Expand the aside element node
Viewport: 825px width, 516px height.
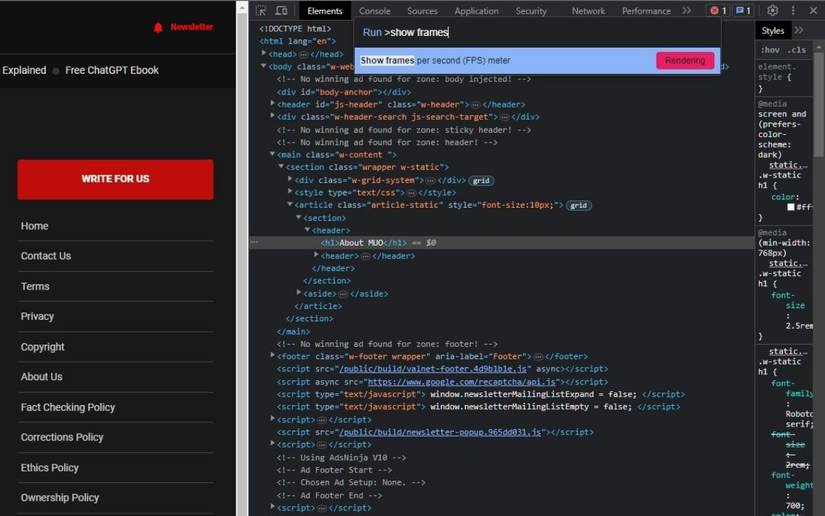(299, 293)
